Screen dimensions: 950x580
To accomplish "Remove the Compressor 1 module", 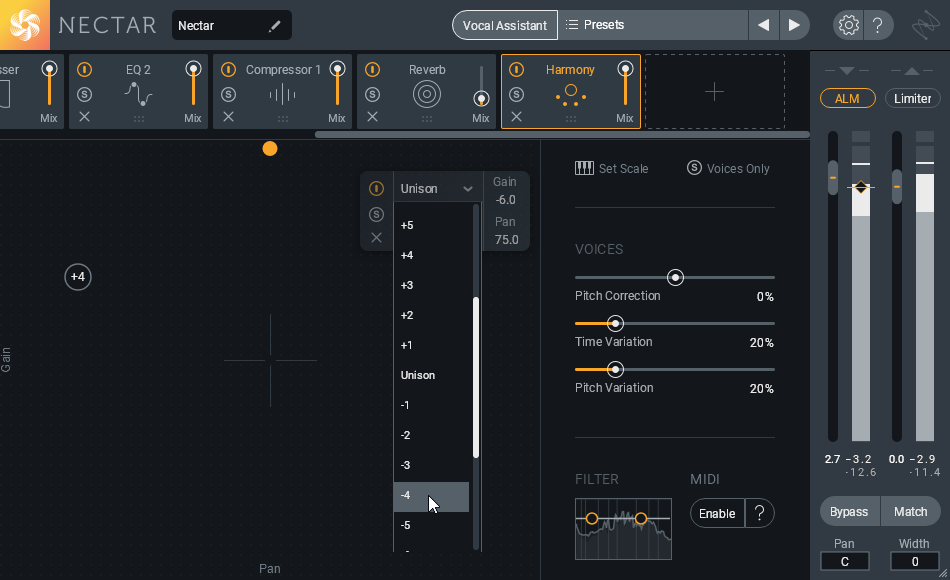I will pyautogui.click(x=228, y=116).
